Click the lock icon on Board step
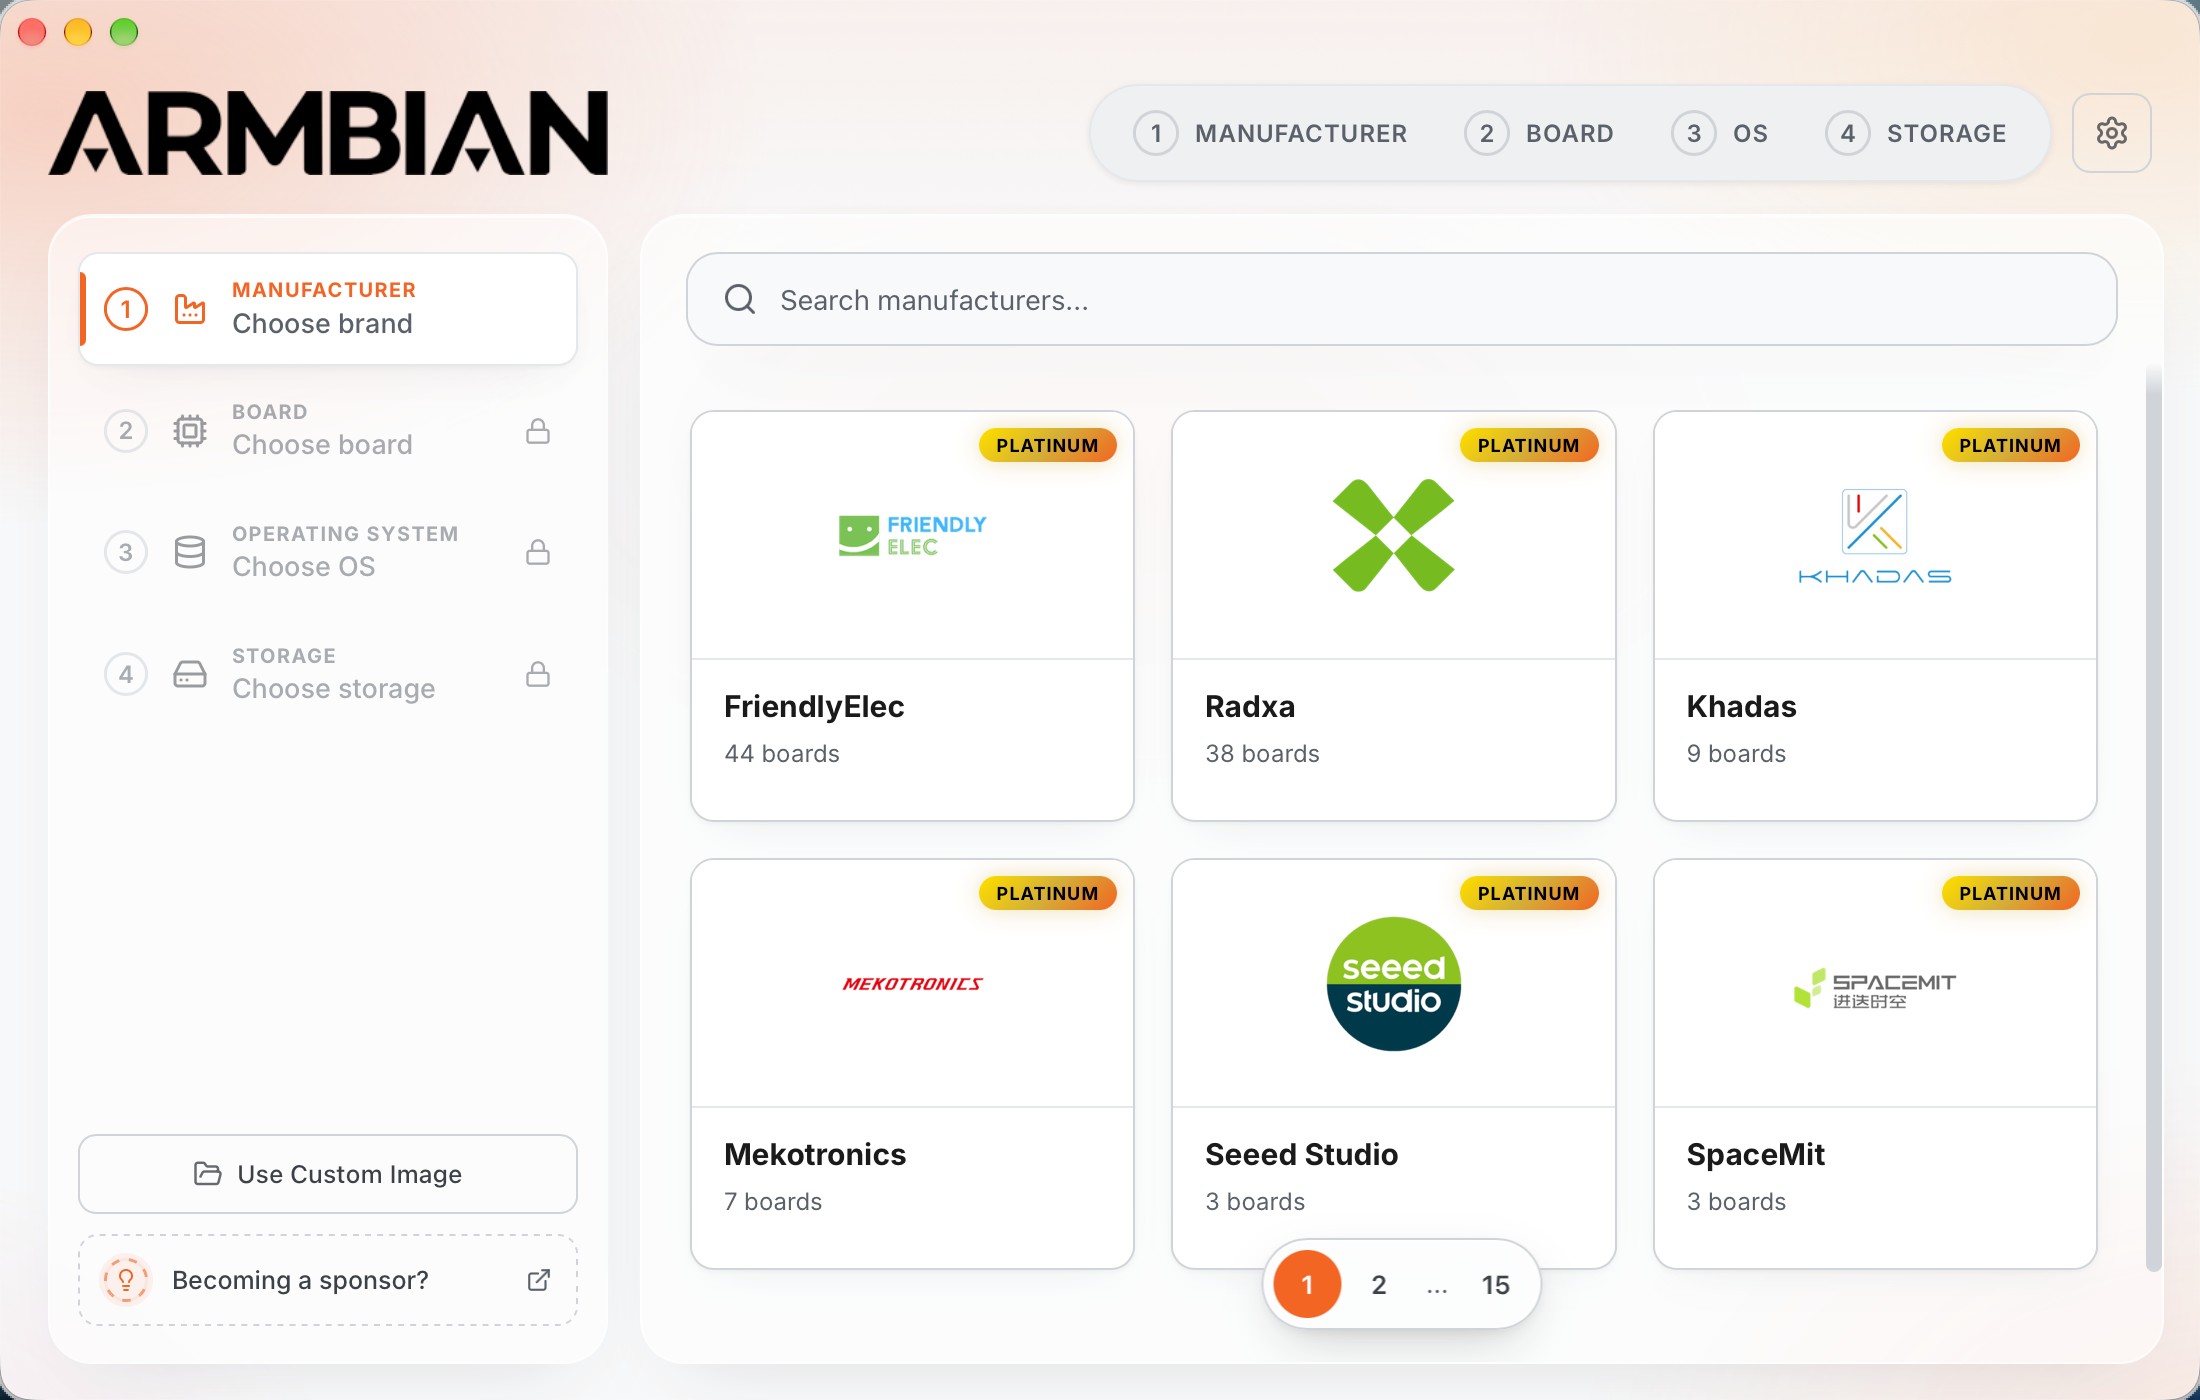Viewport: 2200px width, 1400px height. [538, 431]
